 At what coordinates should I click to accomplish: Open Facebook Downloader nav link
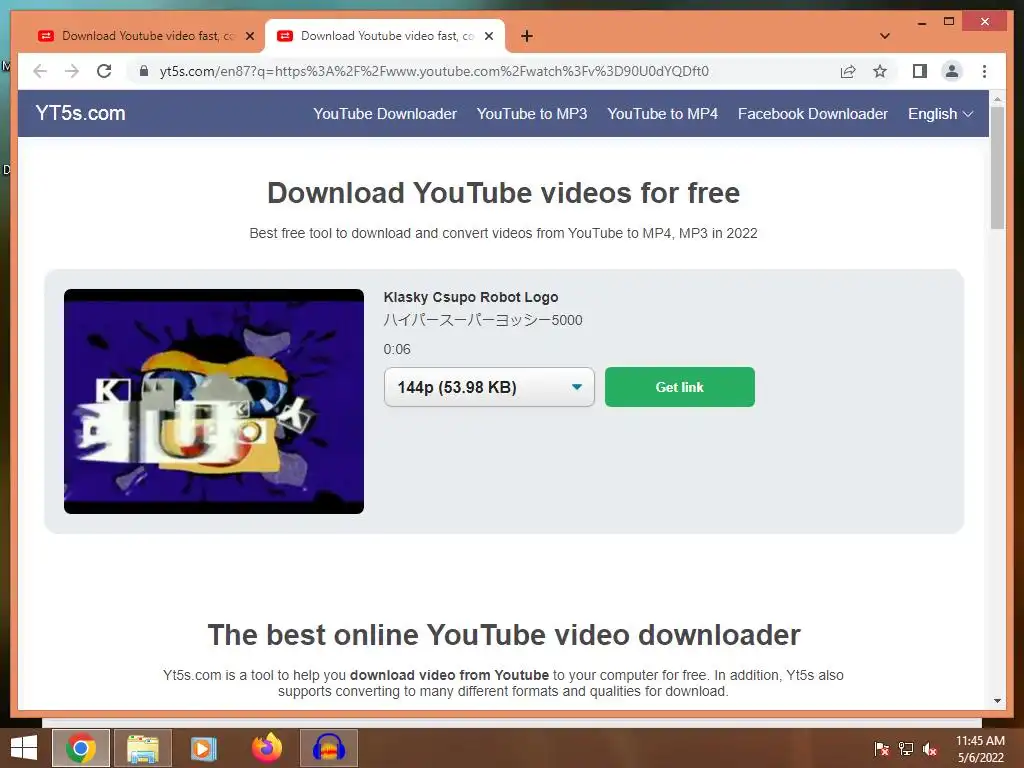[812, 114]
